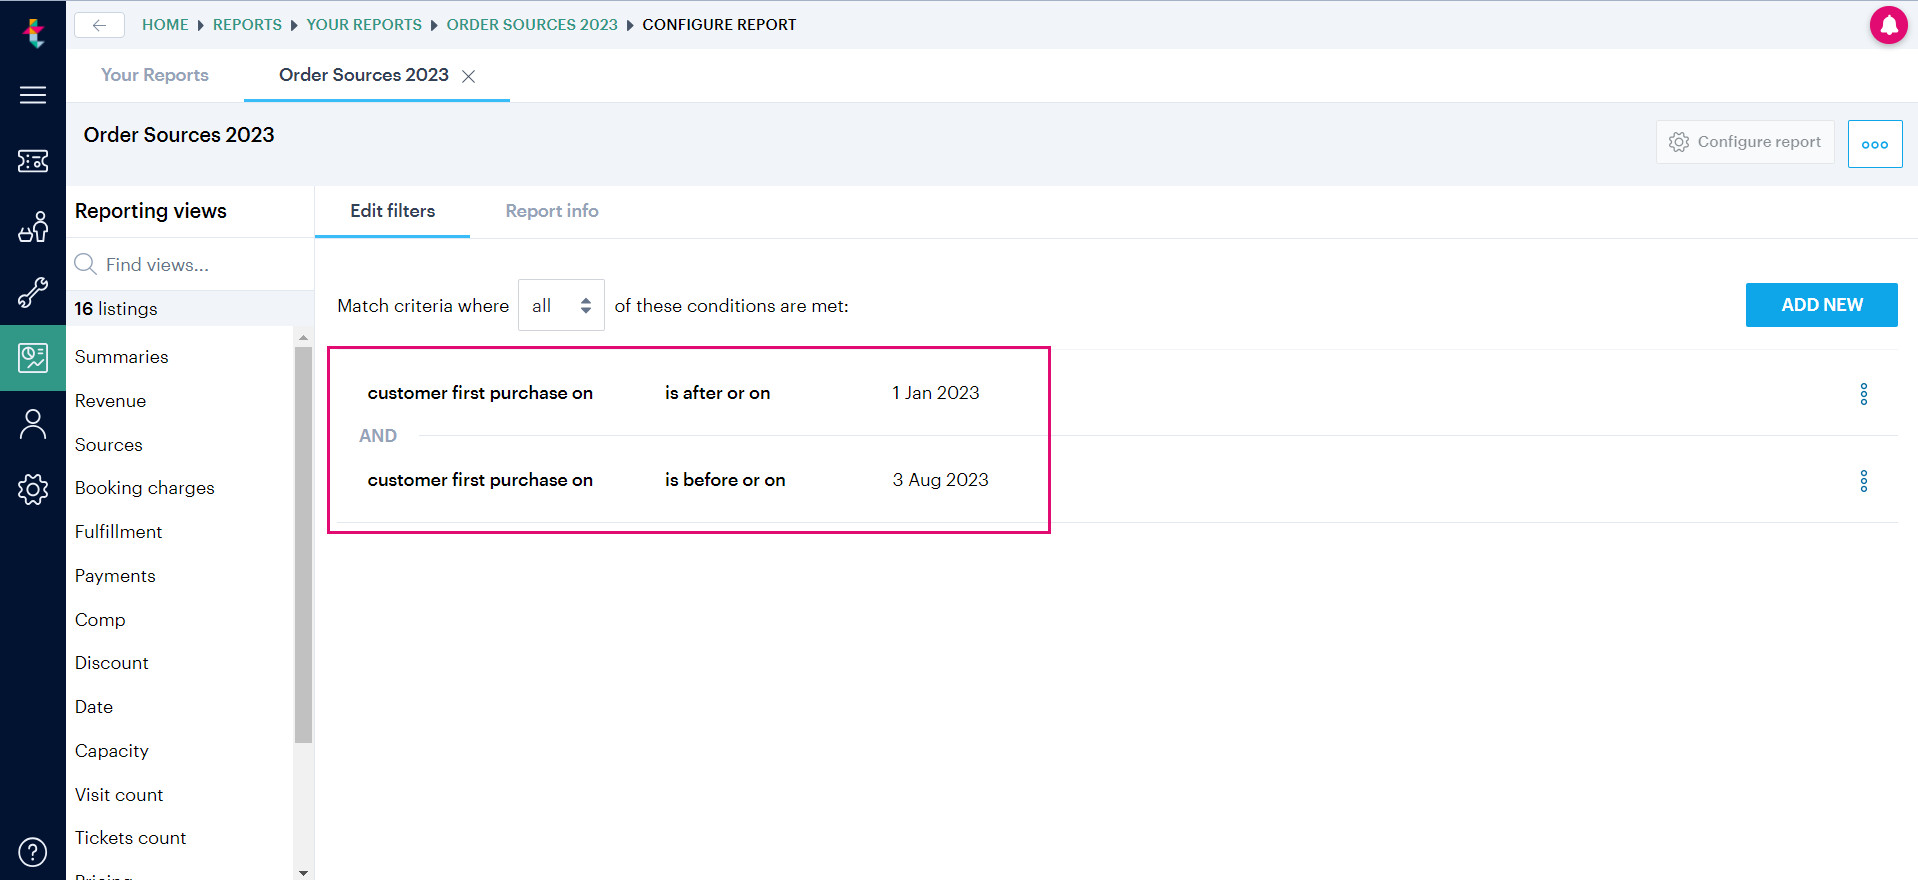Open the settings gear icon in sidebar
The height and width of the screenshot is (880, 1918).
click(33, 489)
